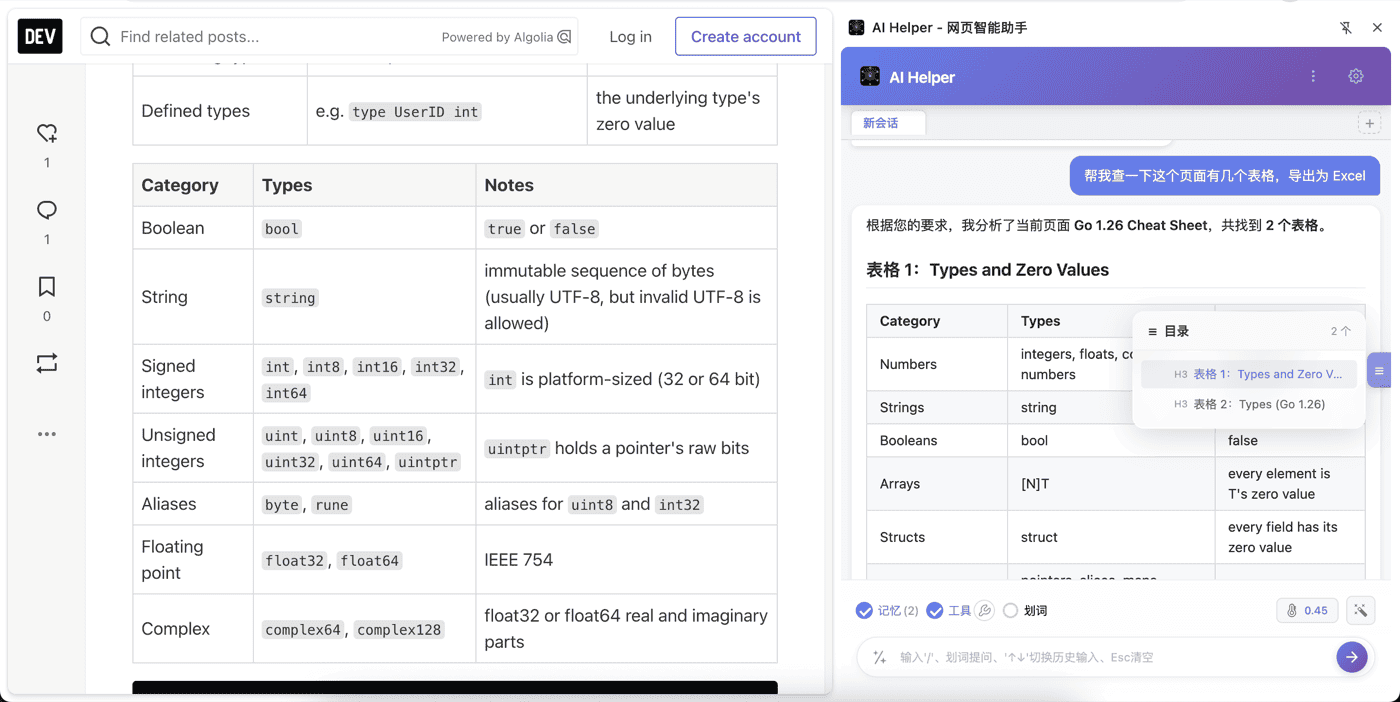Click the Numbers cell in AI Helper table
This screenshot has width=1400, height=702.
tap(937, 364)
